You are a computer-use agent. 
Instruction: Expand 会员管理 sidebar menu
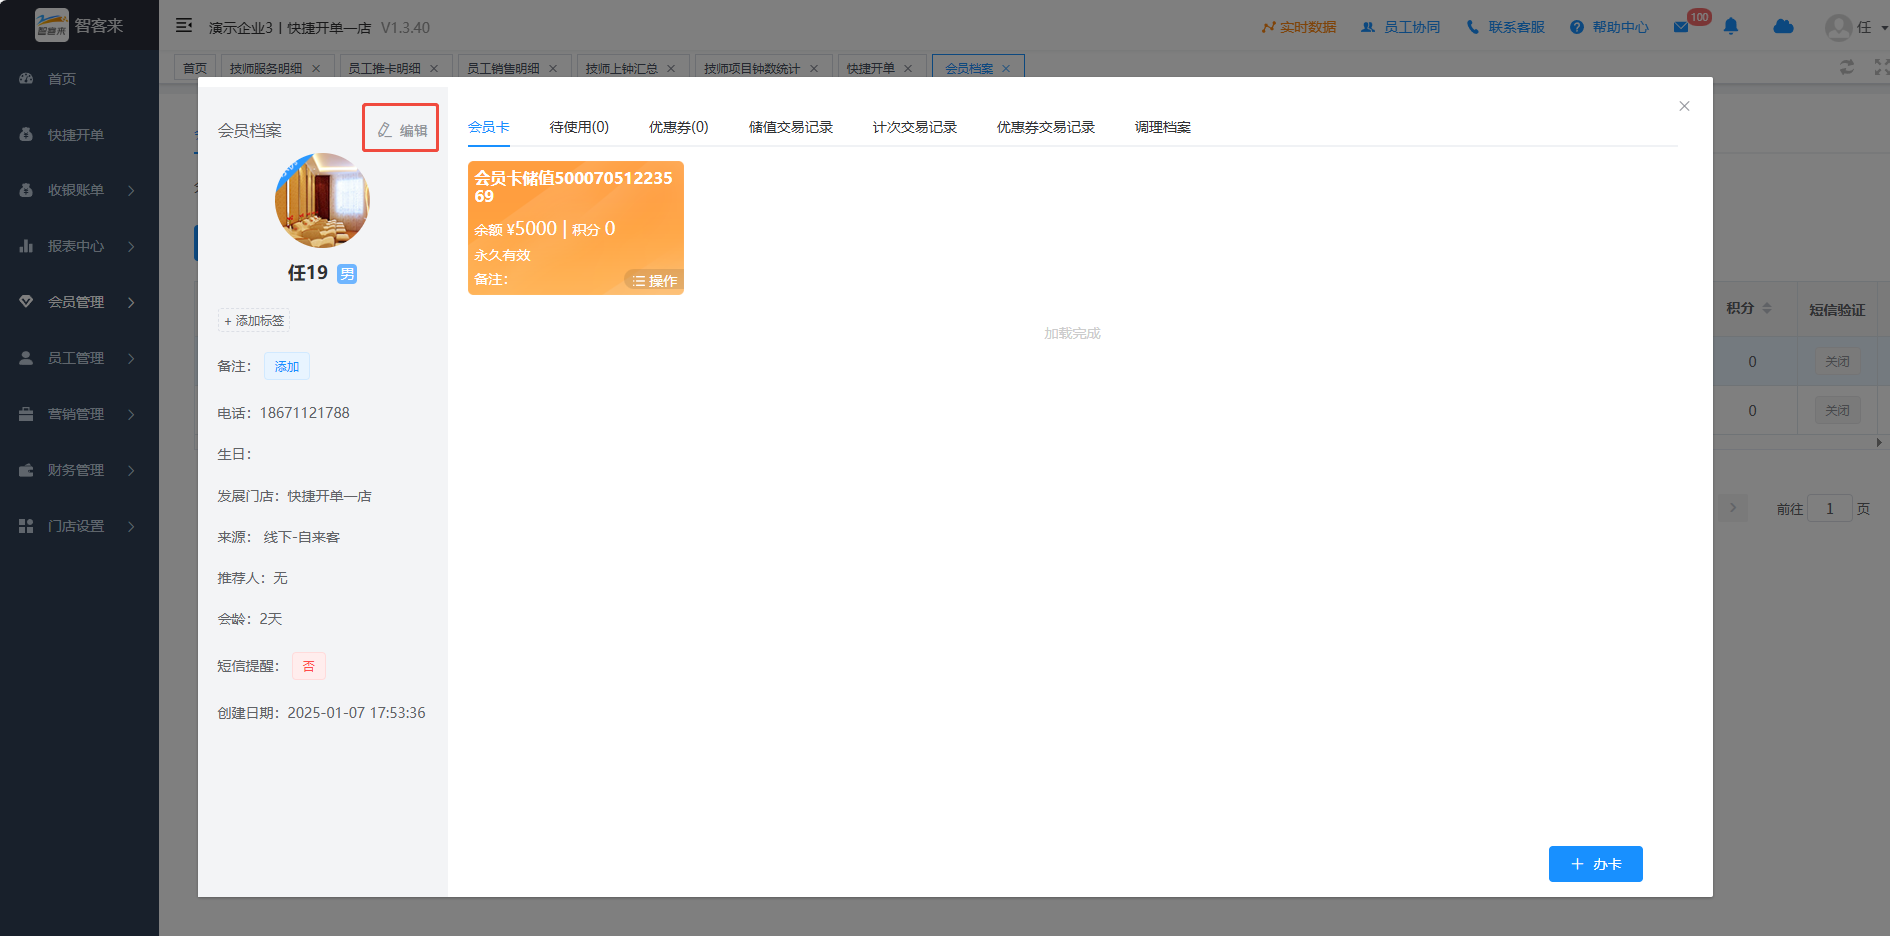tap(79, 302)
